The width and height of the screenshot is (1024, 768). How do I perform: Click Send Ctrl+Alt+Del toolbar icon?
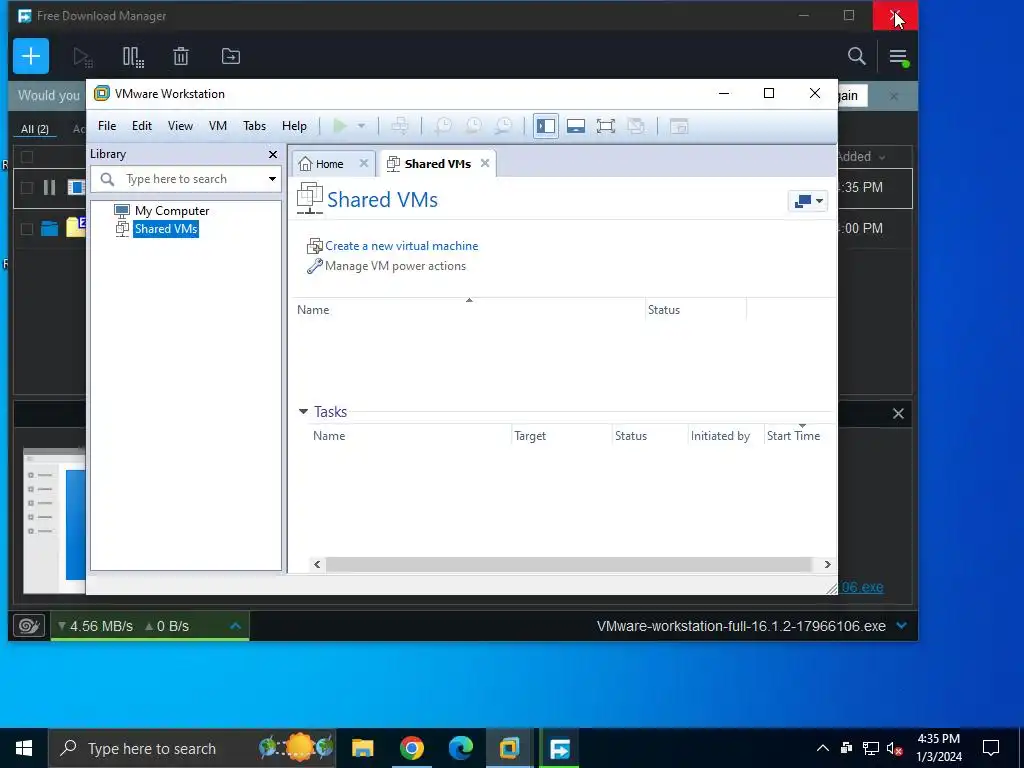click(x=400, y=126)
